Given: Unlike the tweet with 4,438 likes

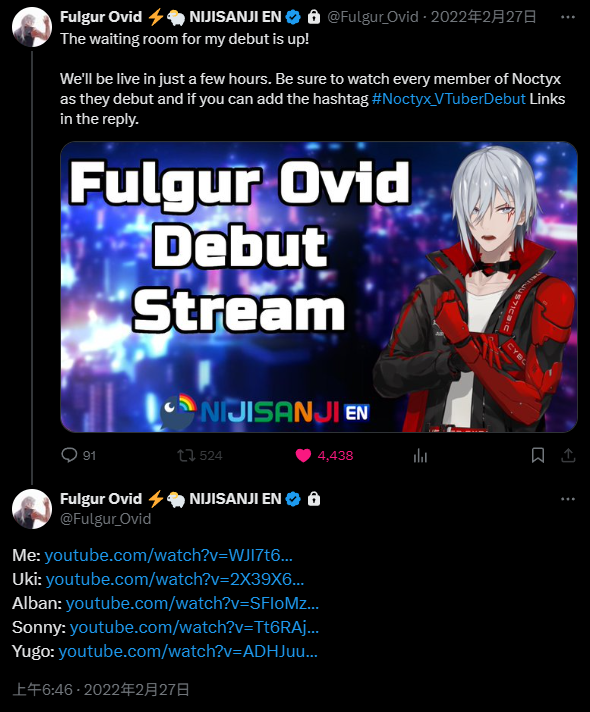Looking at the screenshot, I should pyautogui.click(x=303, y=455).
